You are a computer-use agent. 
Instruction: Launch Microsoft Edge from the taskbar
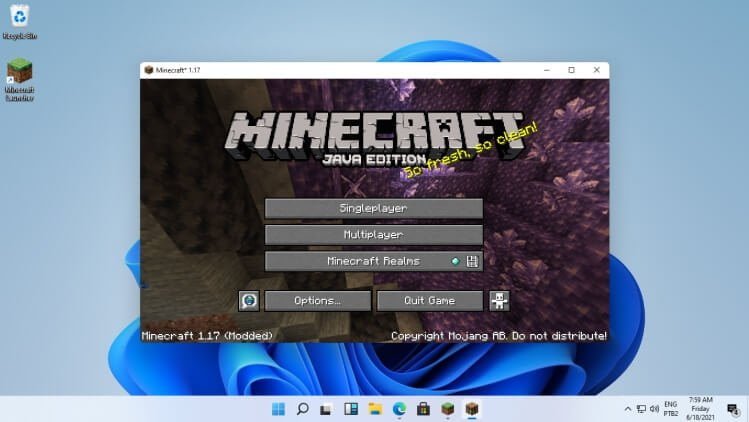[399, 409]
